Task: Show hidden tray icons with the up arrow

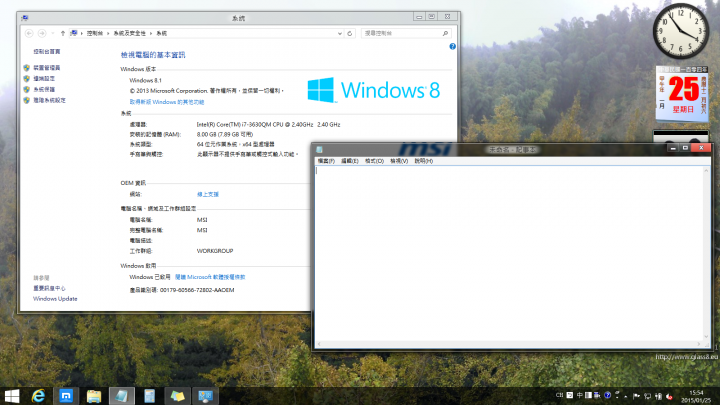Action: 626,396
